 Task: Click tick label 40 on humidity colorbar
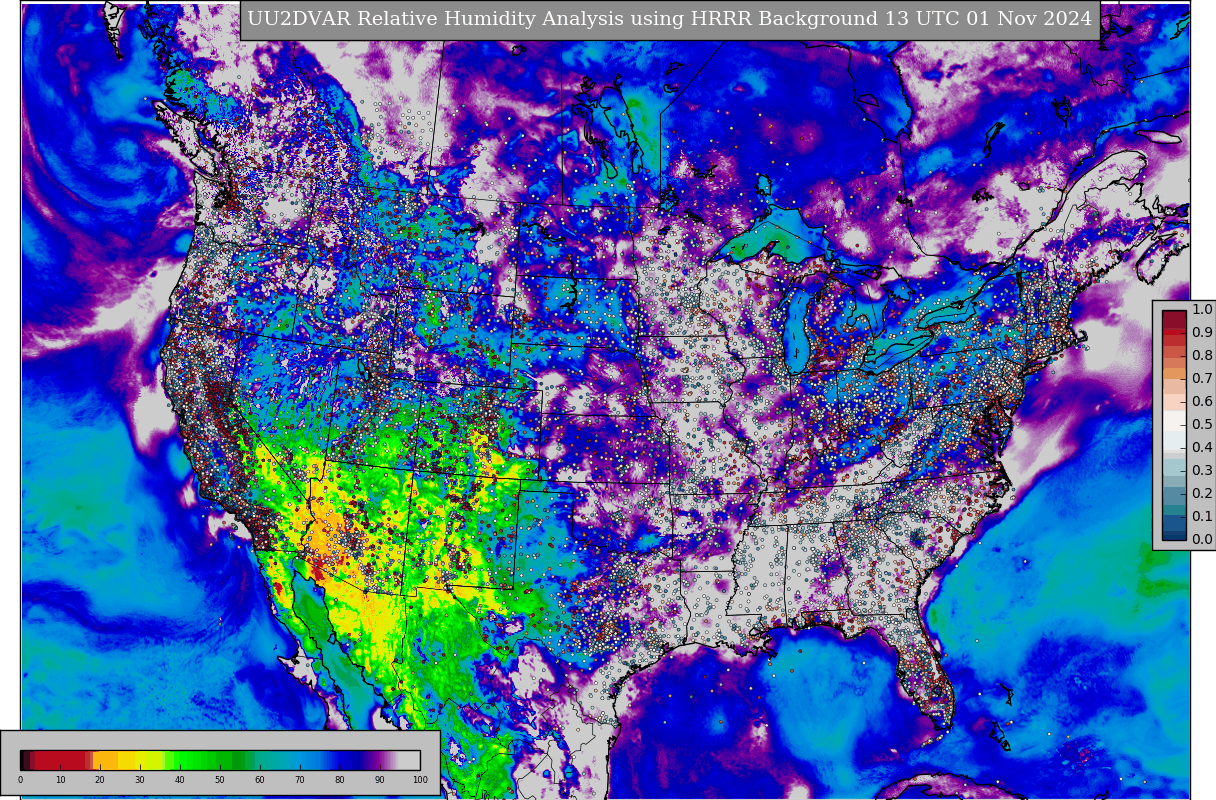[180, 780]
